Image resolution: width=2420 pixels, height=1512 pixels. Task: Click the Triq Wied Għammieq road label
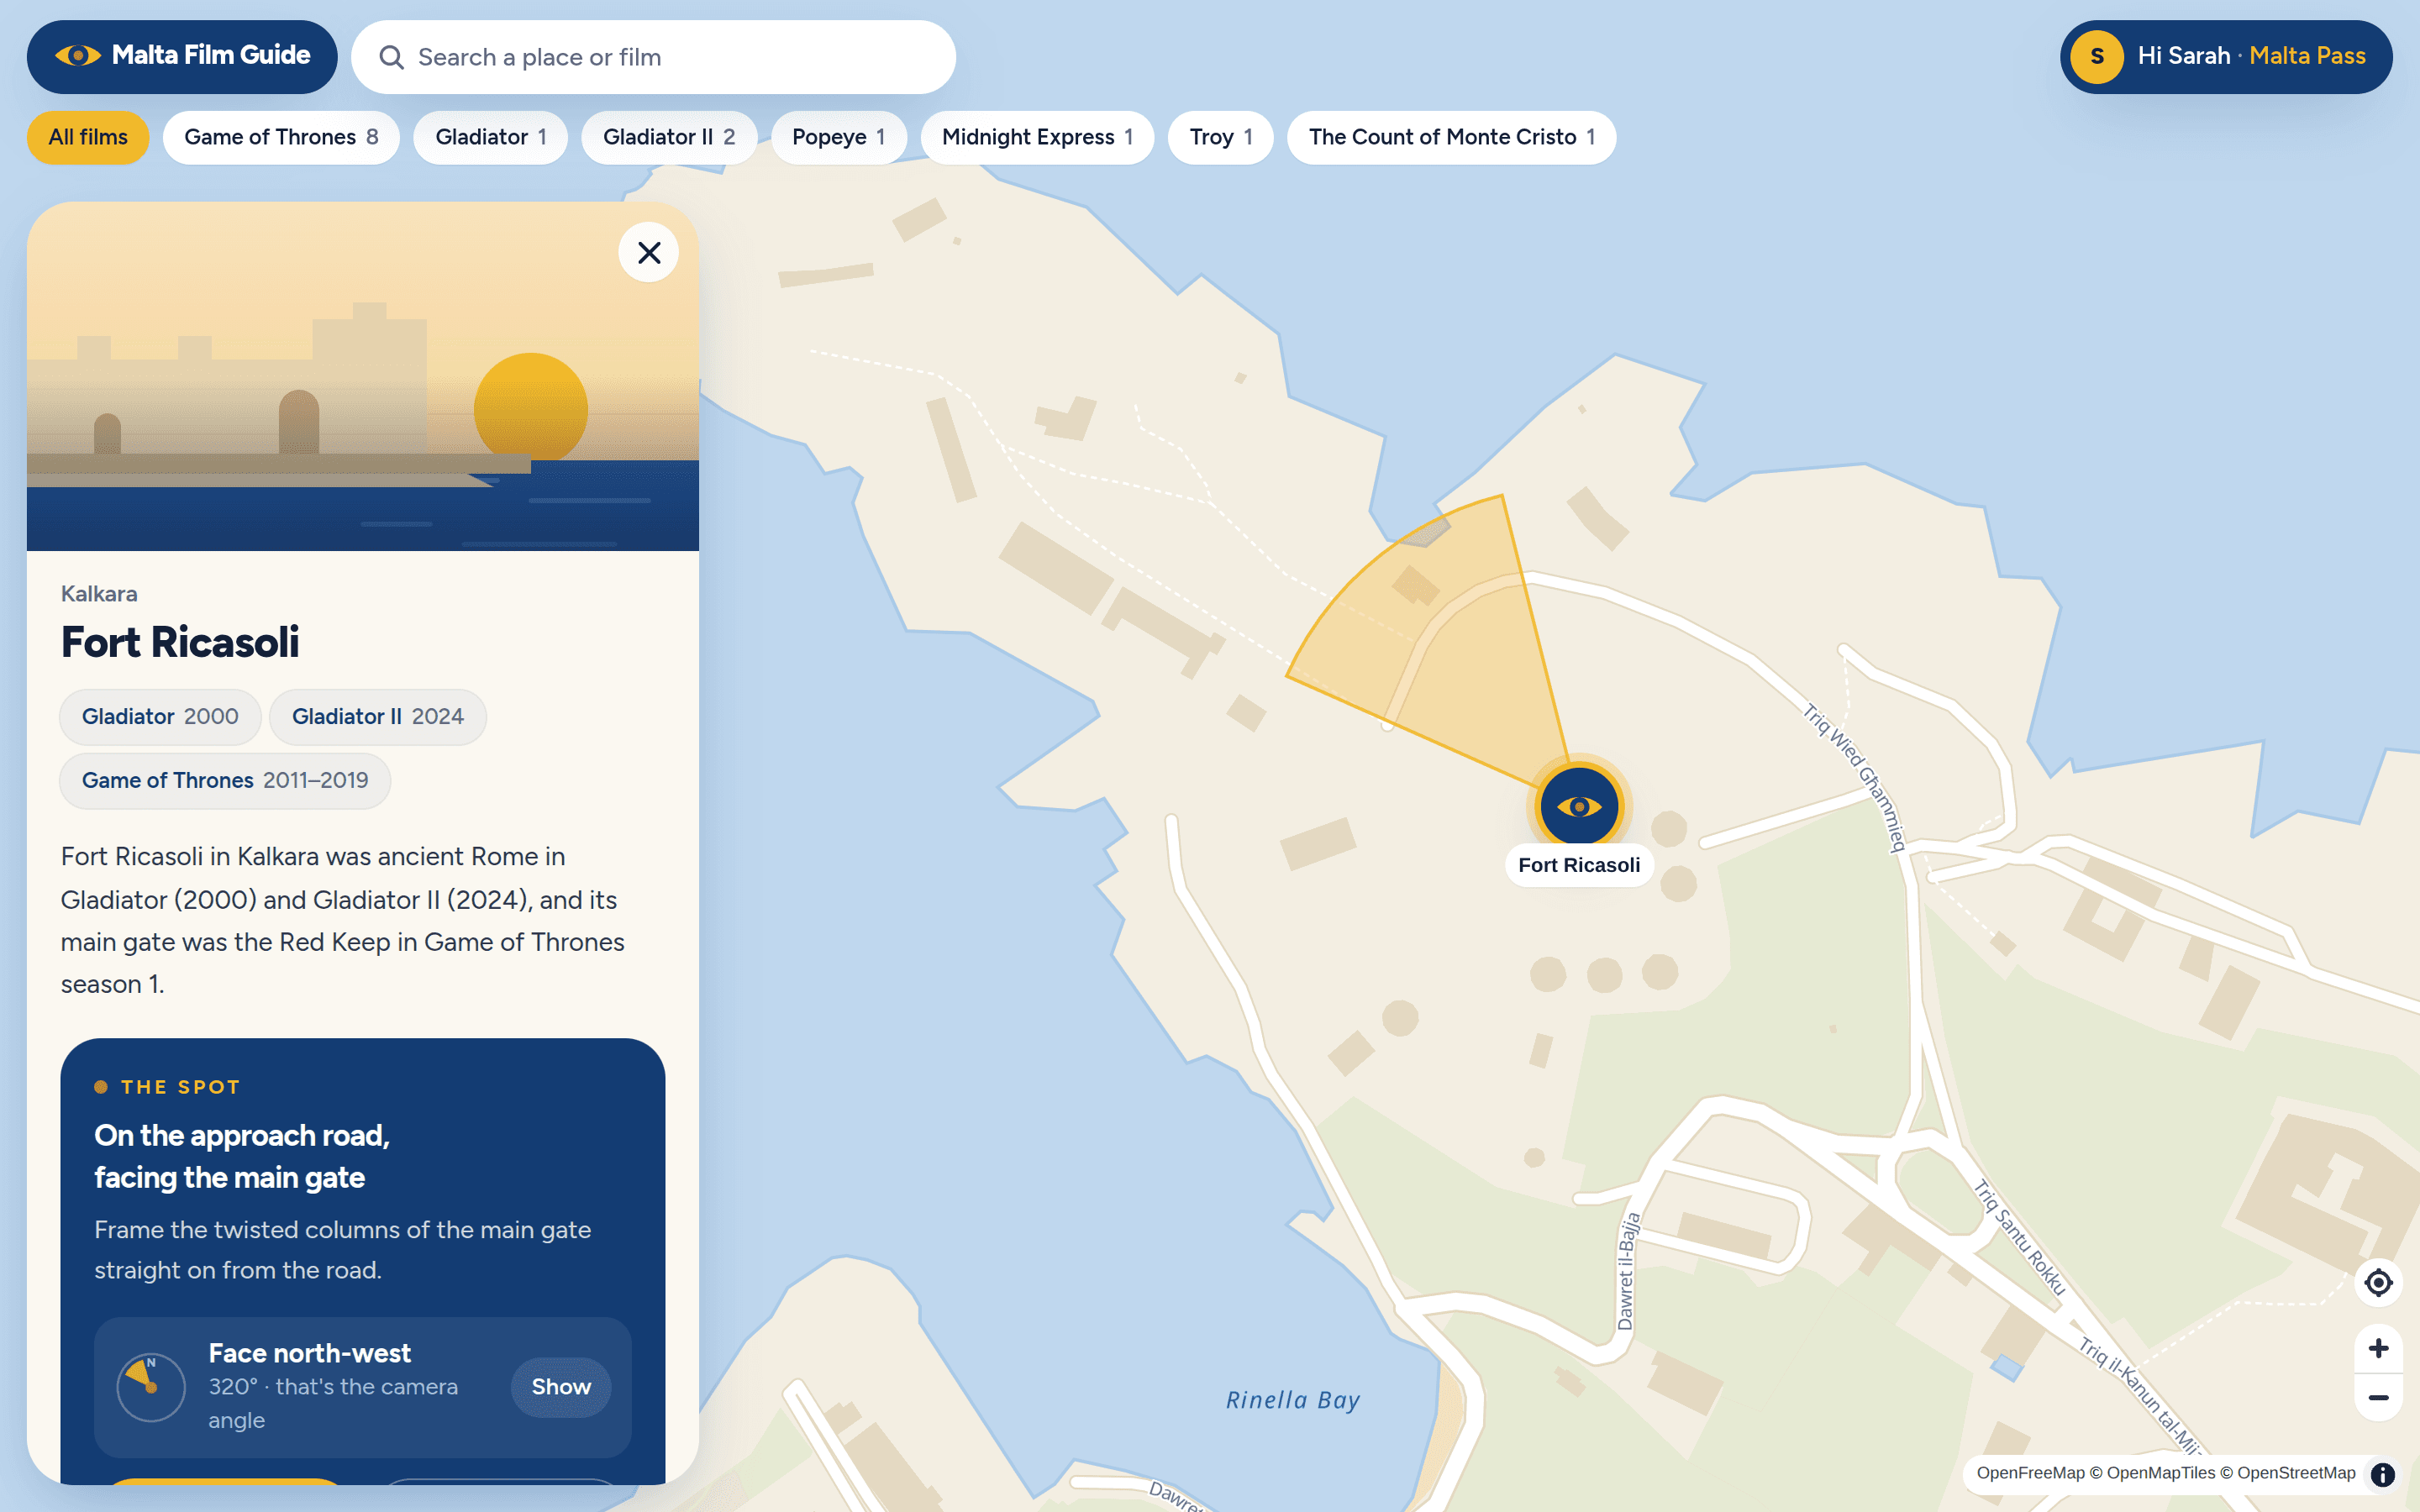click(1855, 777)
